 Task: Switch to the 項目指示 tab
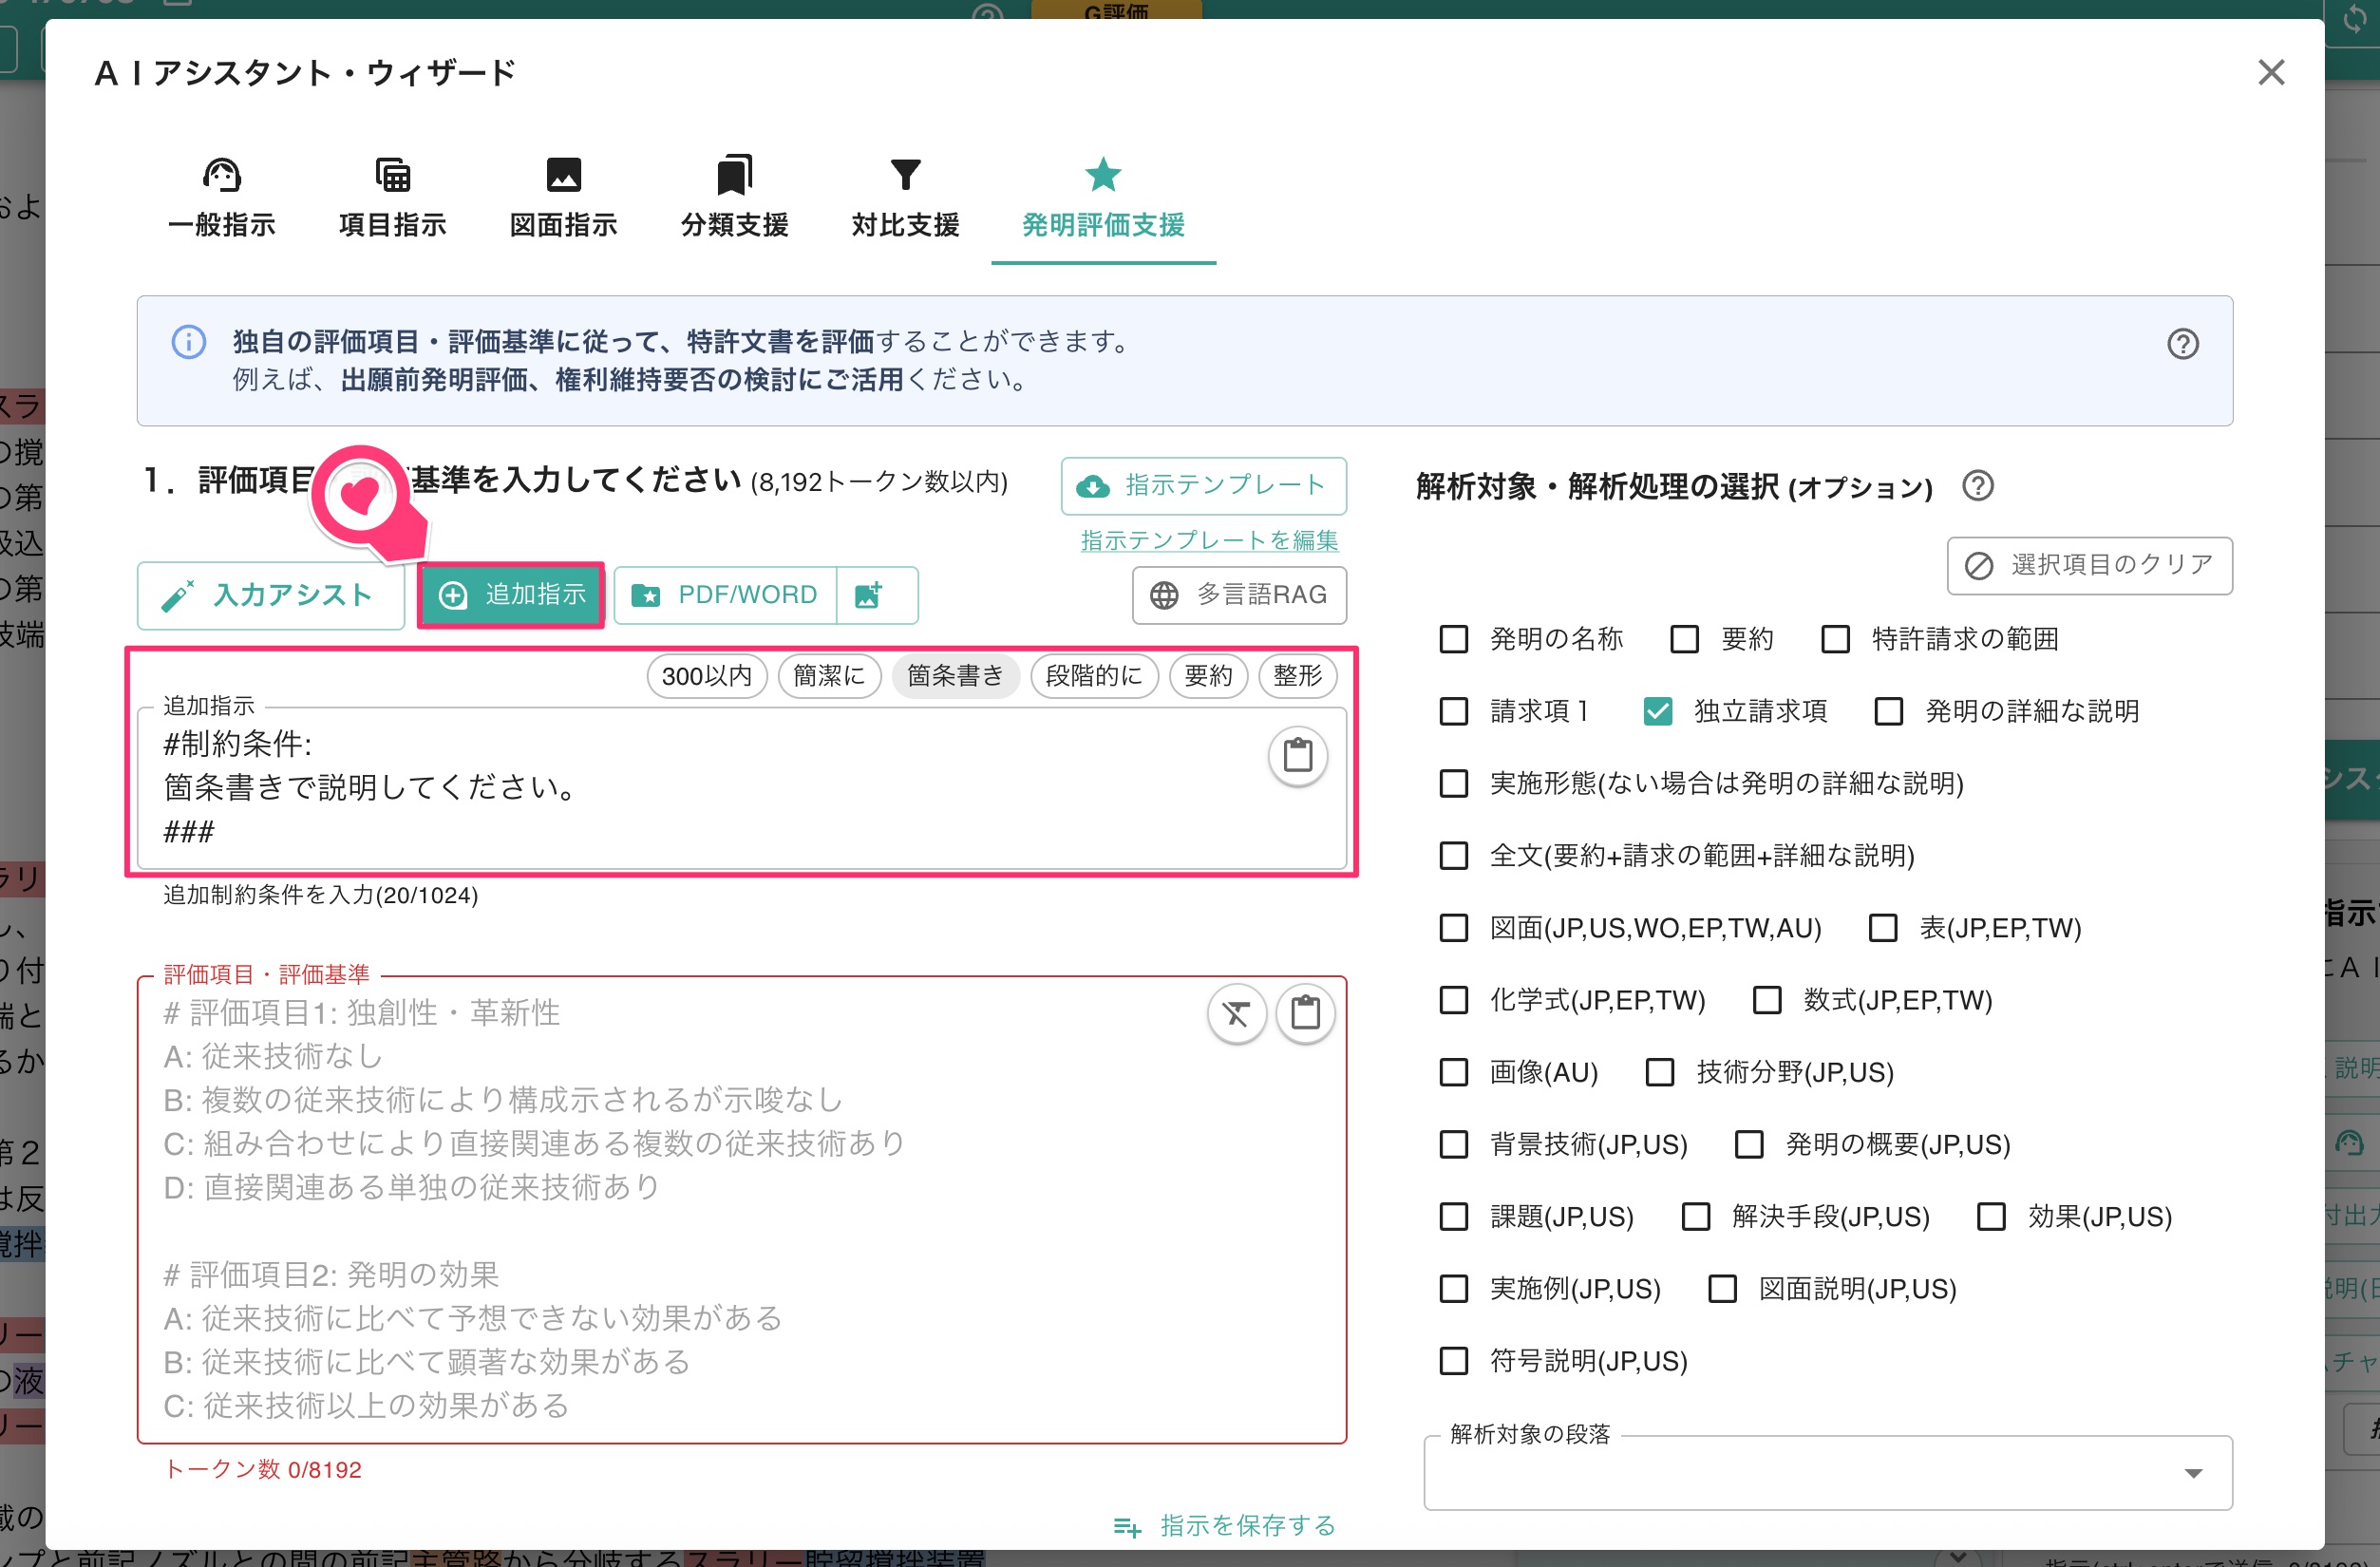[392, 199]
